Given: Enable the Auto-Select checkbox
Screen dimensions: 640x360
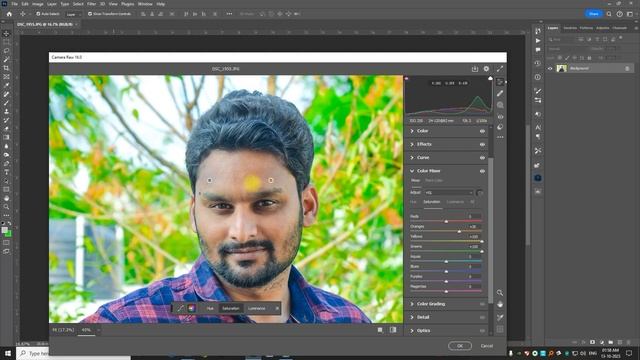Looking at the screenshot, I should [x=38, y=14].
